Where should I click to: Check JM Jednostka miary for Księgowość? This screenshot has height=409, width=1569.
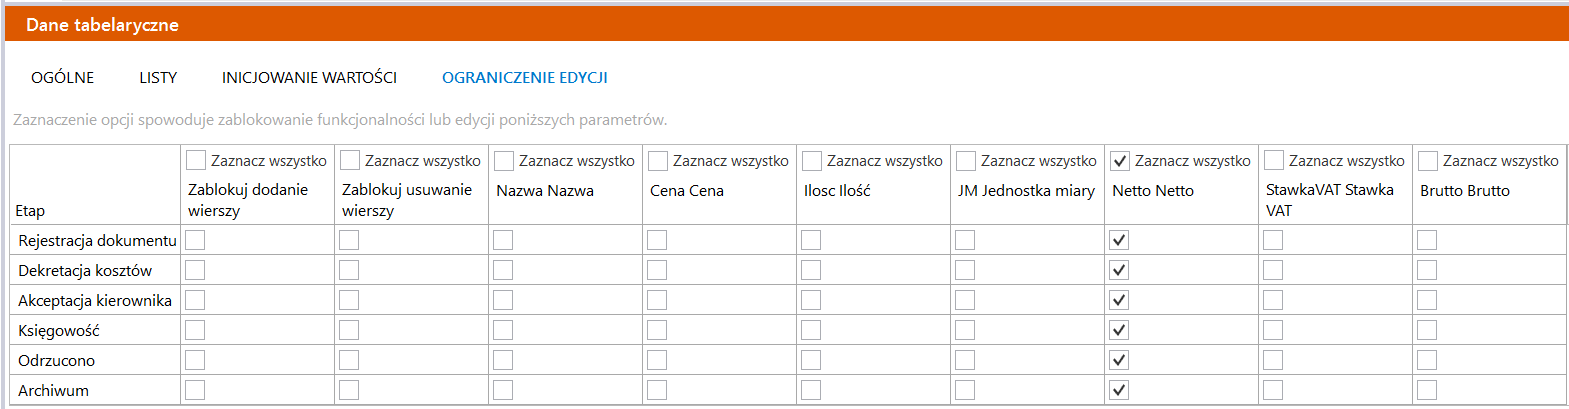(x=965, y=330)
